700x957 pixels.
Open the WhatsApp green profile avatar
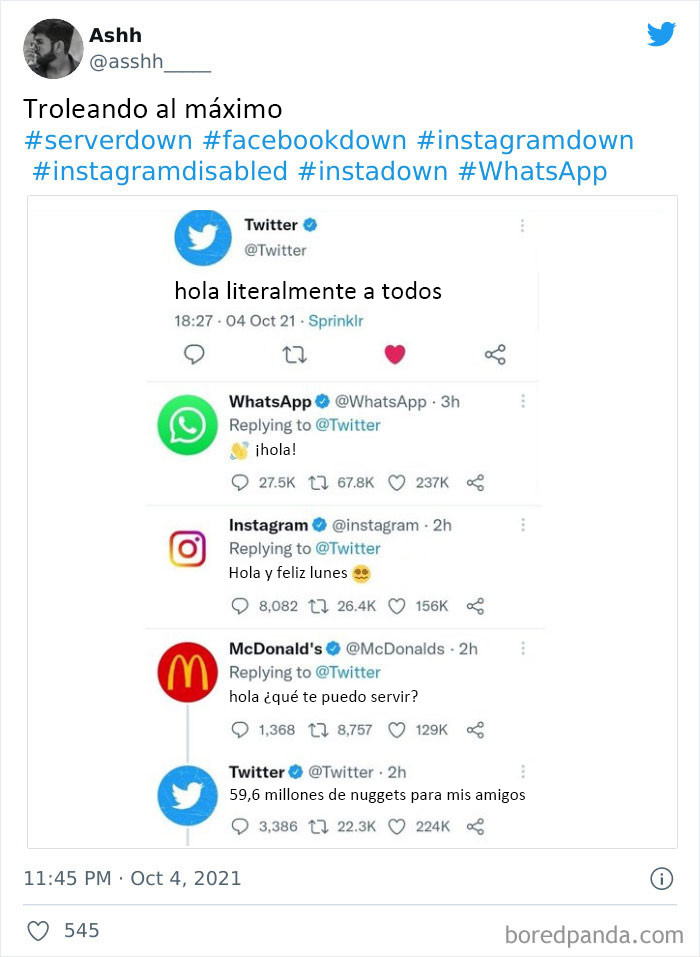[x=187, y=425]
